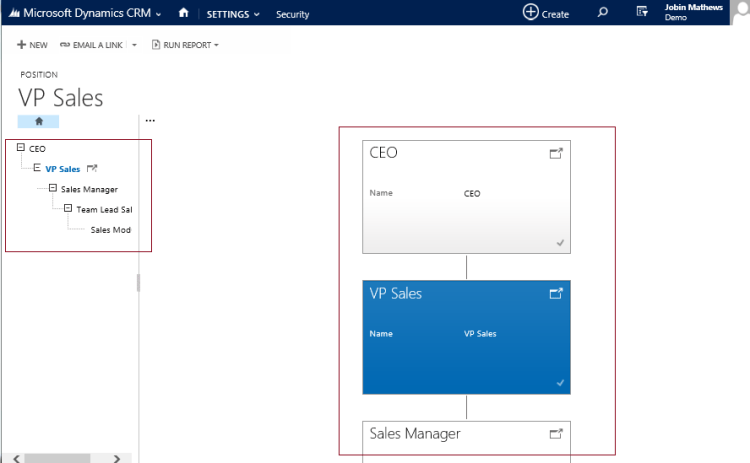Open the VP Sales tile pop-out icon
This screenshot has width=750, height=463.
click(556, 293)
